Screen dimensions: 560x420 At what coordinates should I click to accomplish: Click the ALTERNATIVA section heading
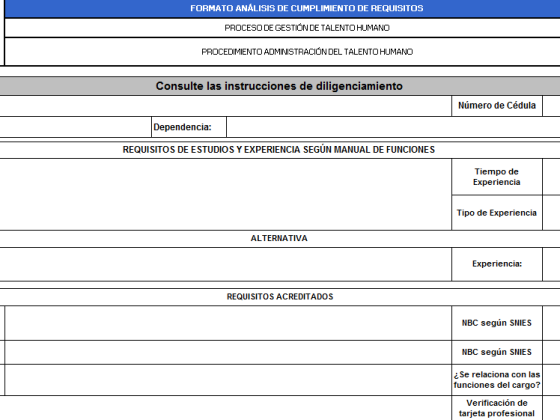pyautogui.click(x=279, y=239)
